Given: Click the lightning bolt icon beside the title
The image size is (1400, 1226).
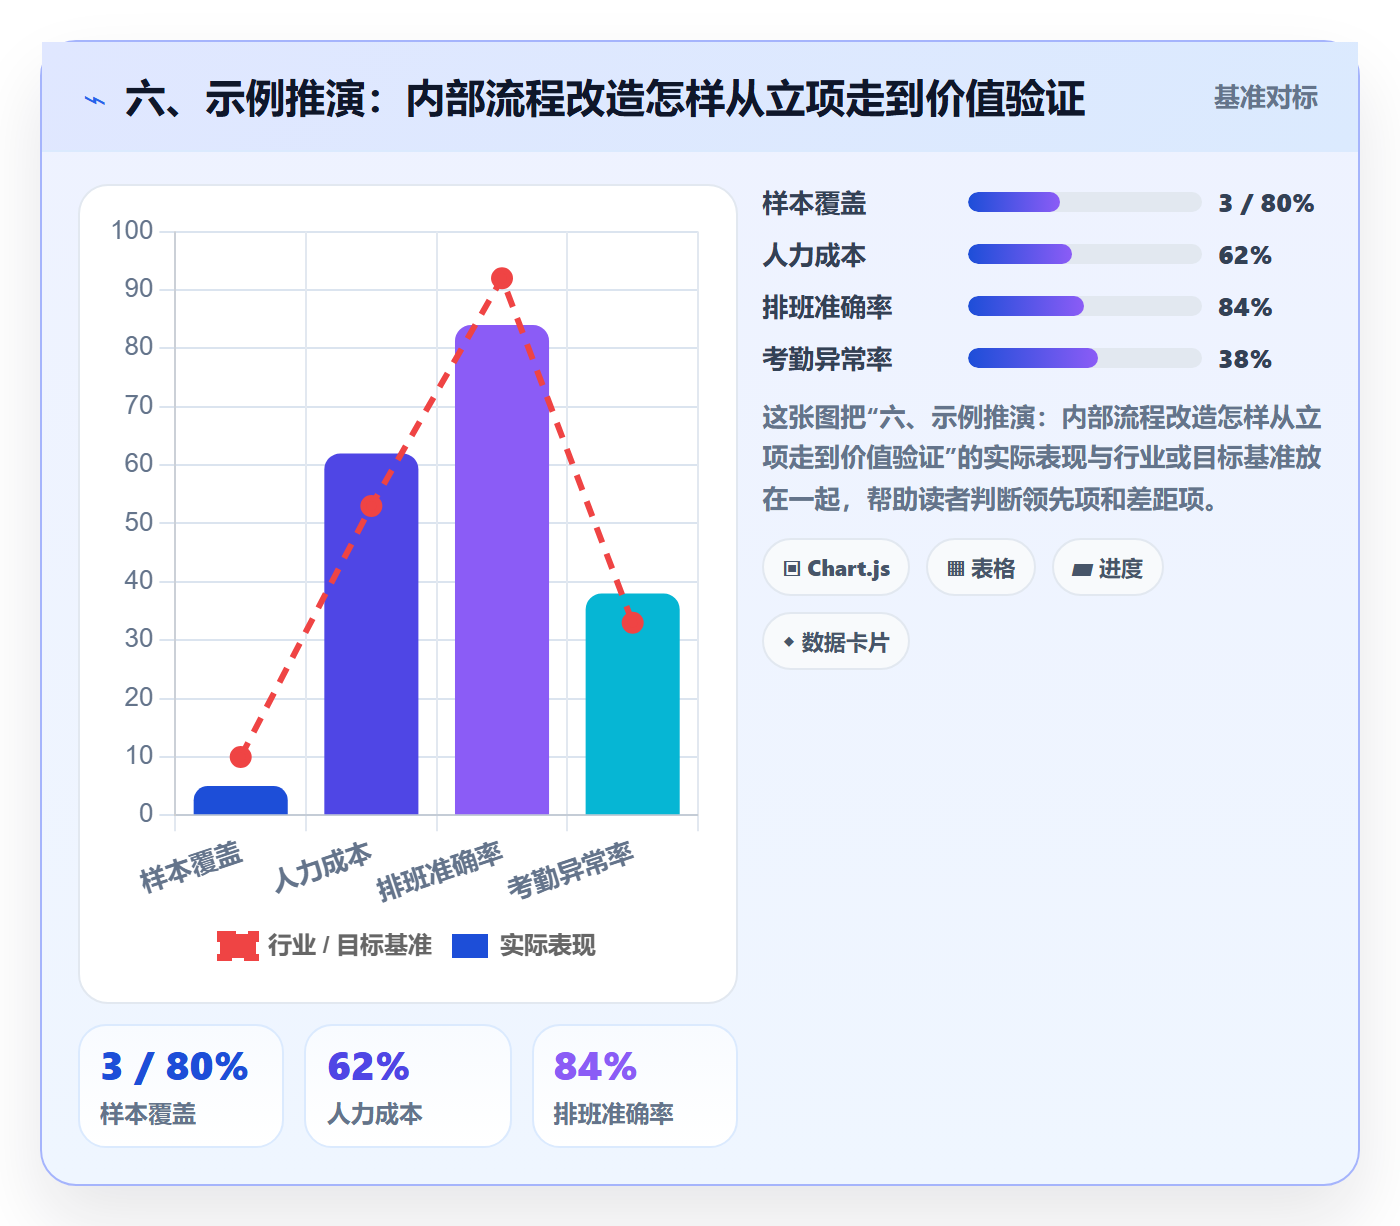Looking at the screenshot, I should 95,100.
